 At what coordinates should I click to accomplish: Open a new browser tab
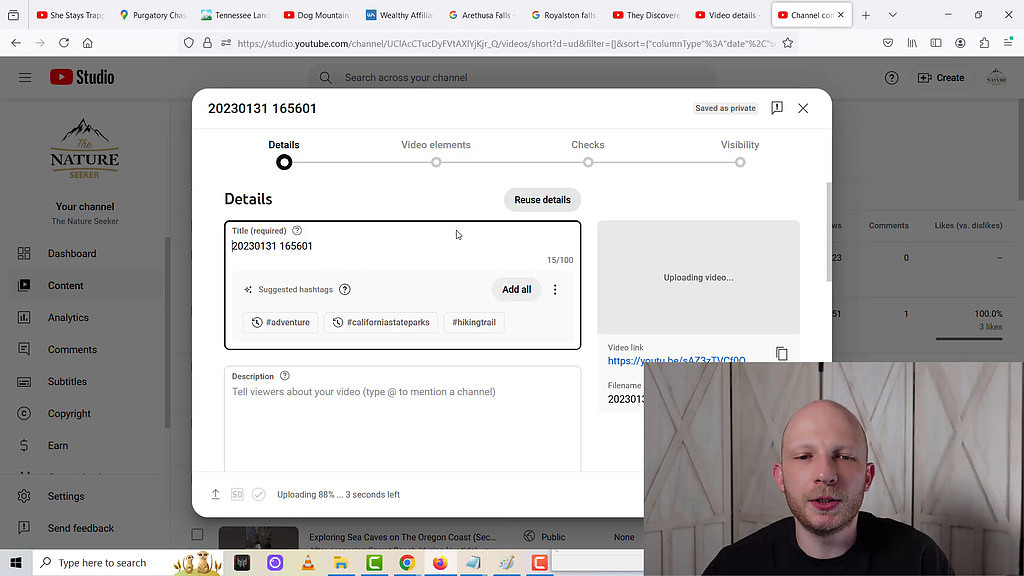(866, 15)
